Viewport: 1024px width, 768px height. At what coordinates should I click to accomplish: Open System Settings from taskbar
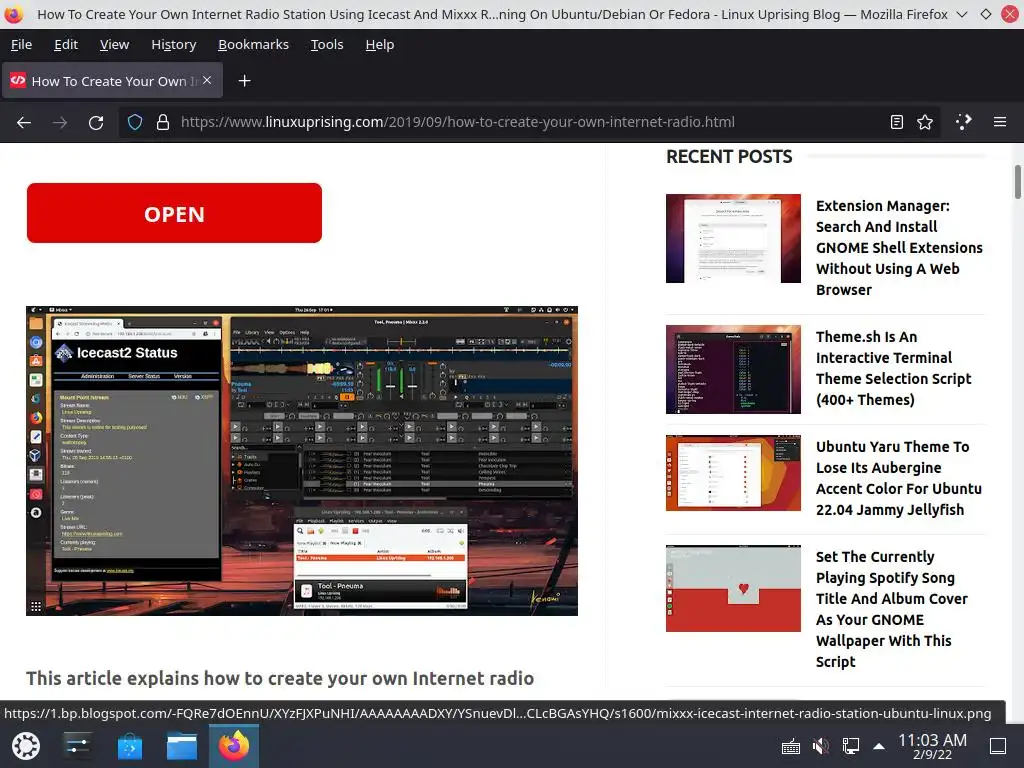(77, 746)
